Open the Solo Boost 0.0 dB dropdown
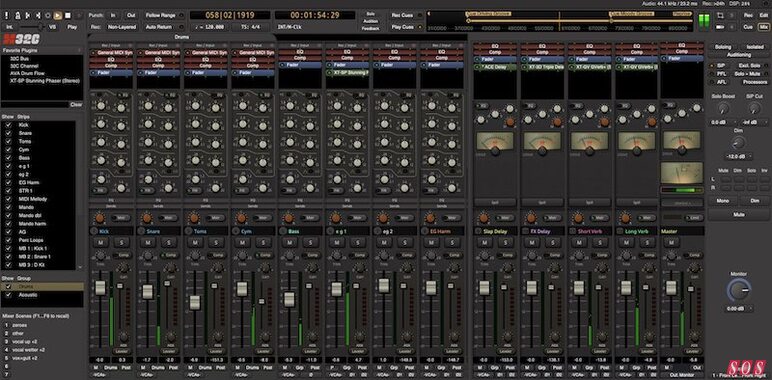 723,122
